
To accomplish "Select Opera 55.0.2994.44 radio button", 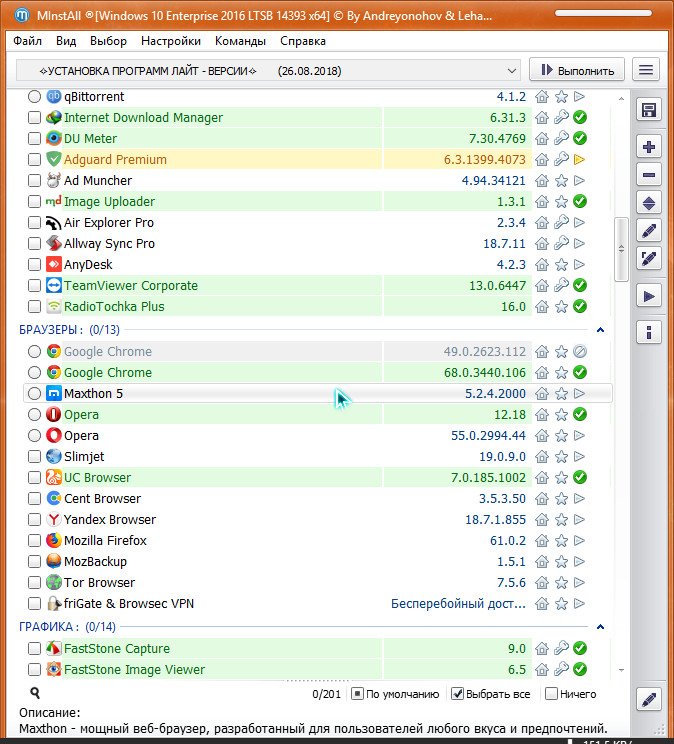I will pos(34,435).
